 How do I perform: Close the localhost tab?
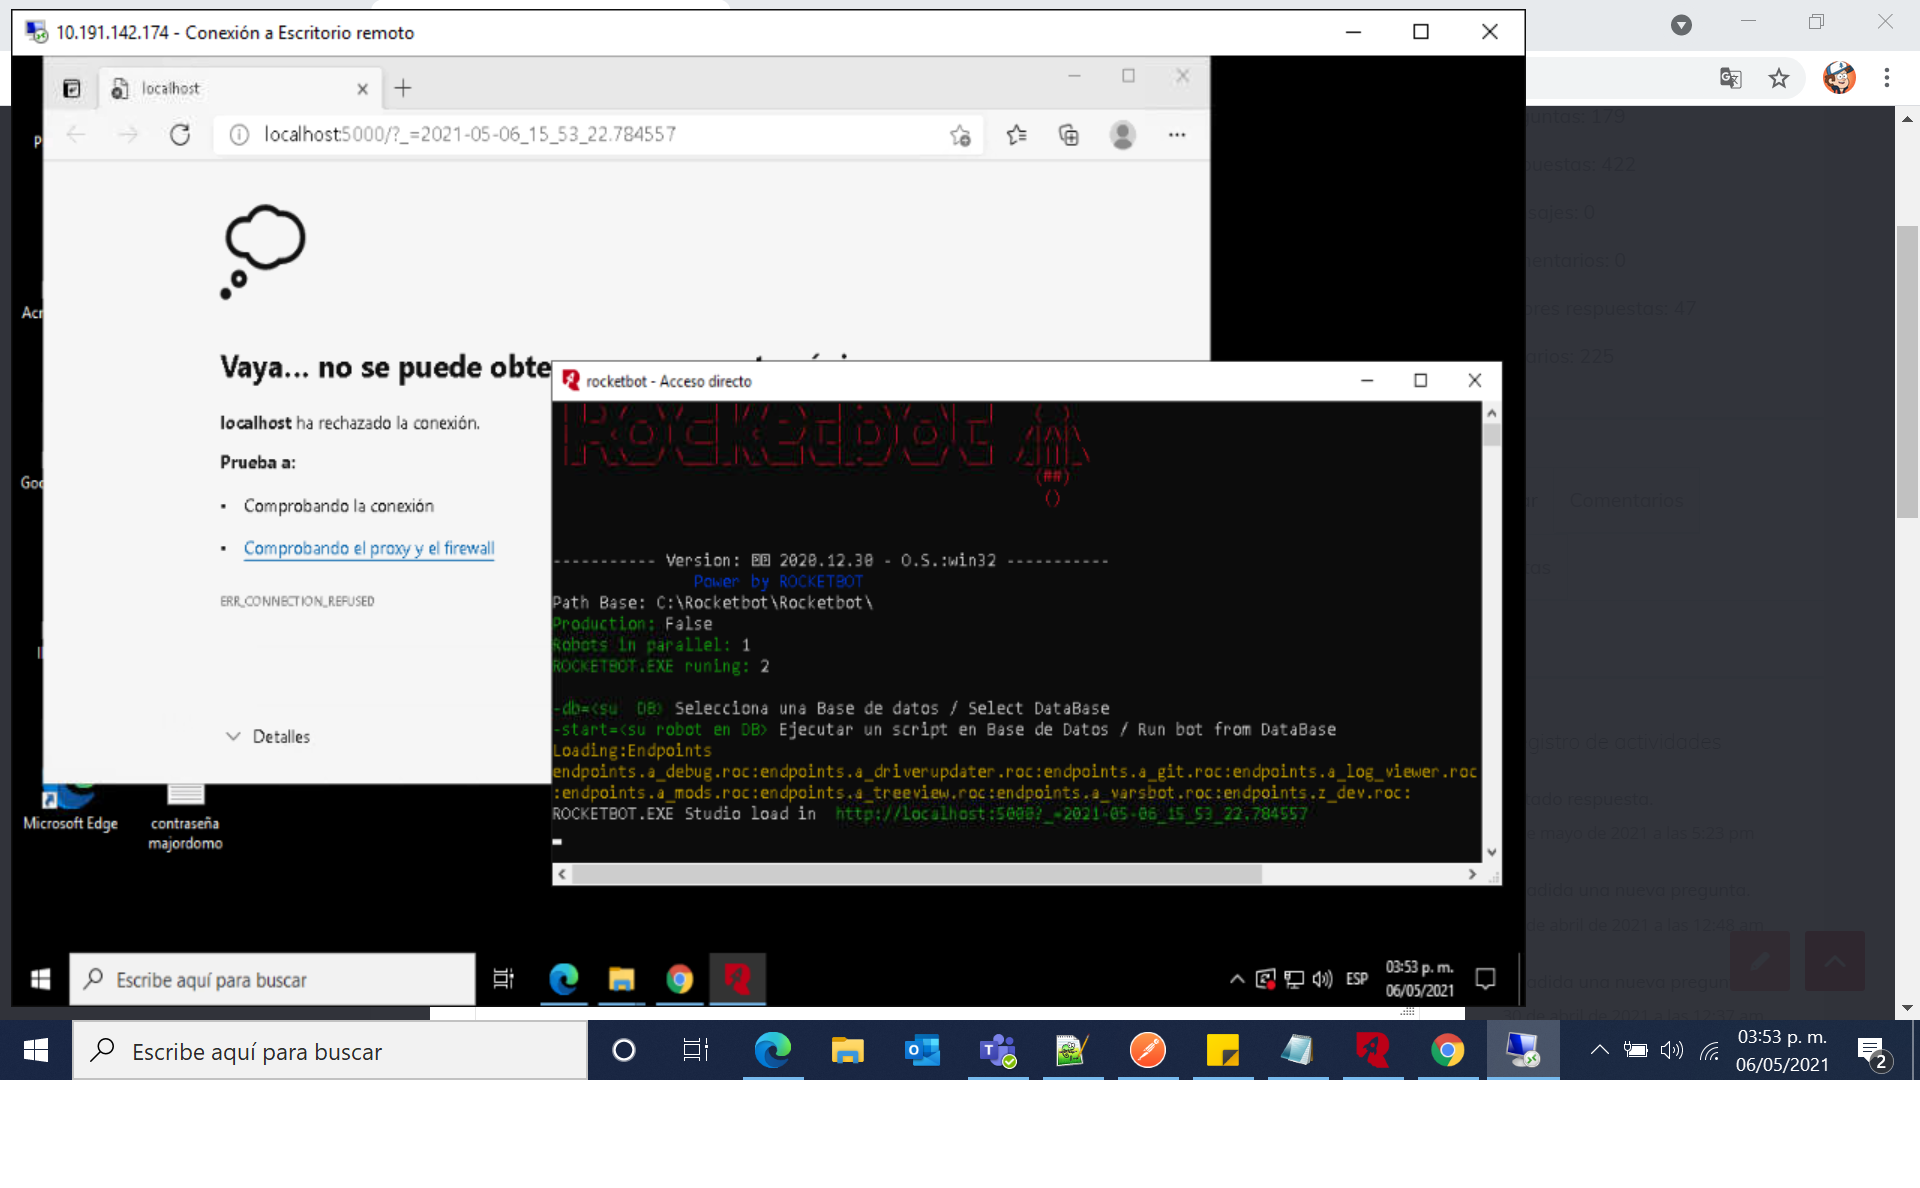(x=362, y=89)
